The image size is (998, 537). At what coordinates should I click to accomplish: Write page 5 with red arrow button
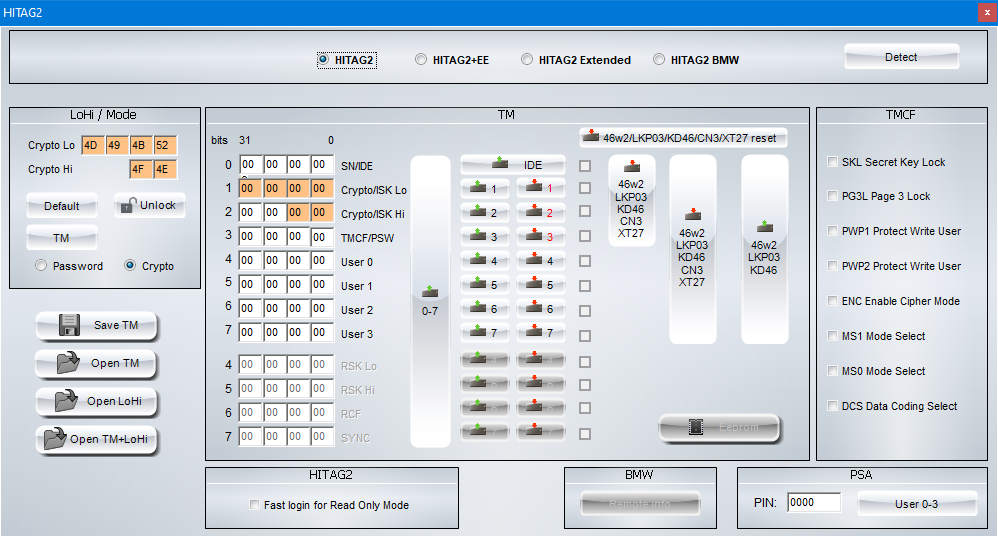(540, 285)
